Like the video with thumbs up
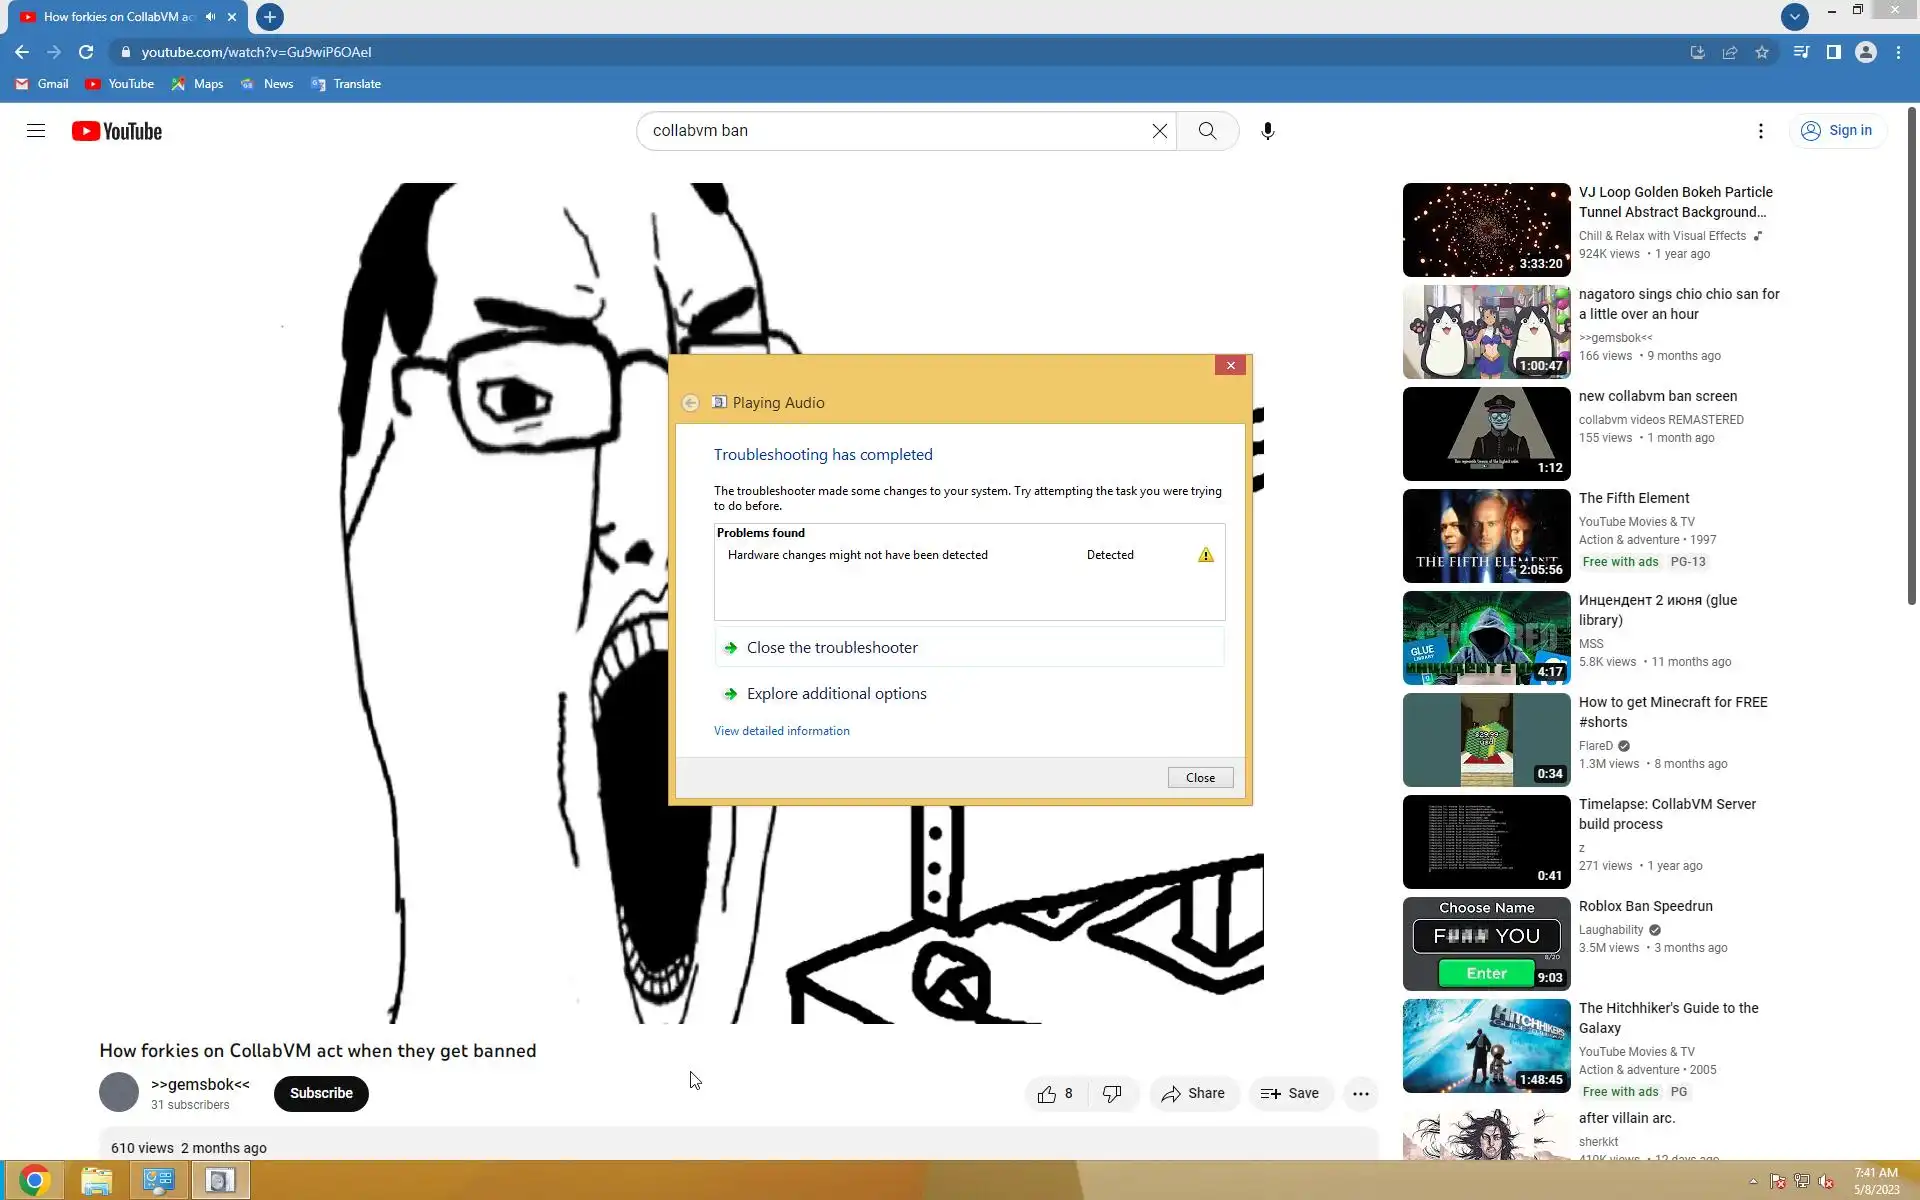Viewport: 1920px width, 1200px height. point(1047,1094)
